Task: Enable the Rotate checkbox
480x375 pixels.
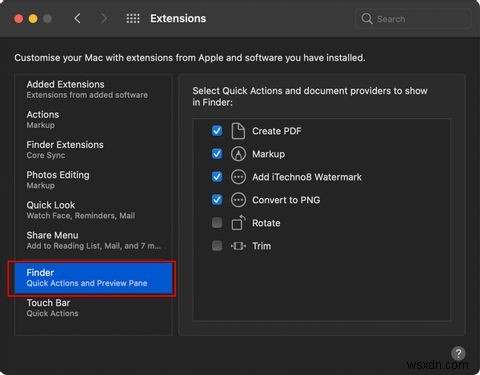Action: pos(217,223)
